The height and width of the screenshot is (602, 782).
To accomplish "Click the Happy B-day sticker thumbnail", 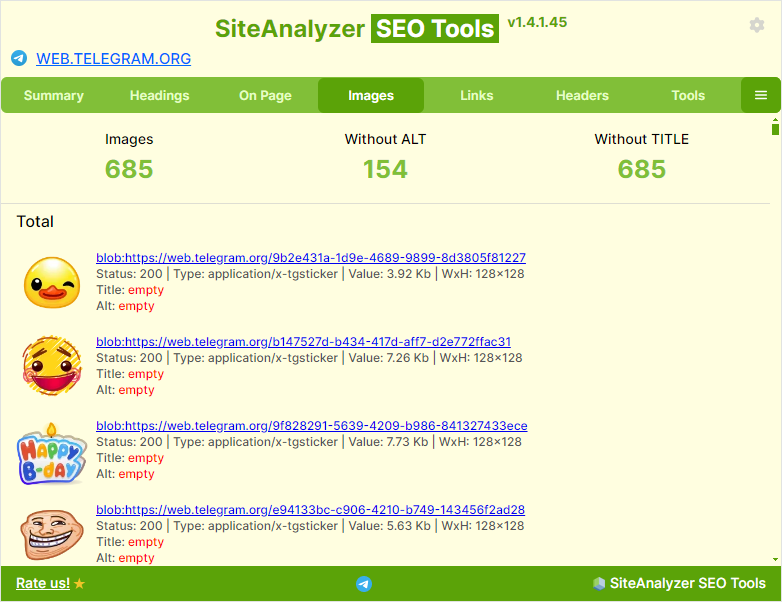I will coord(52,454).
